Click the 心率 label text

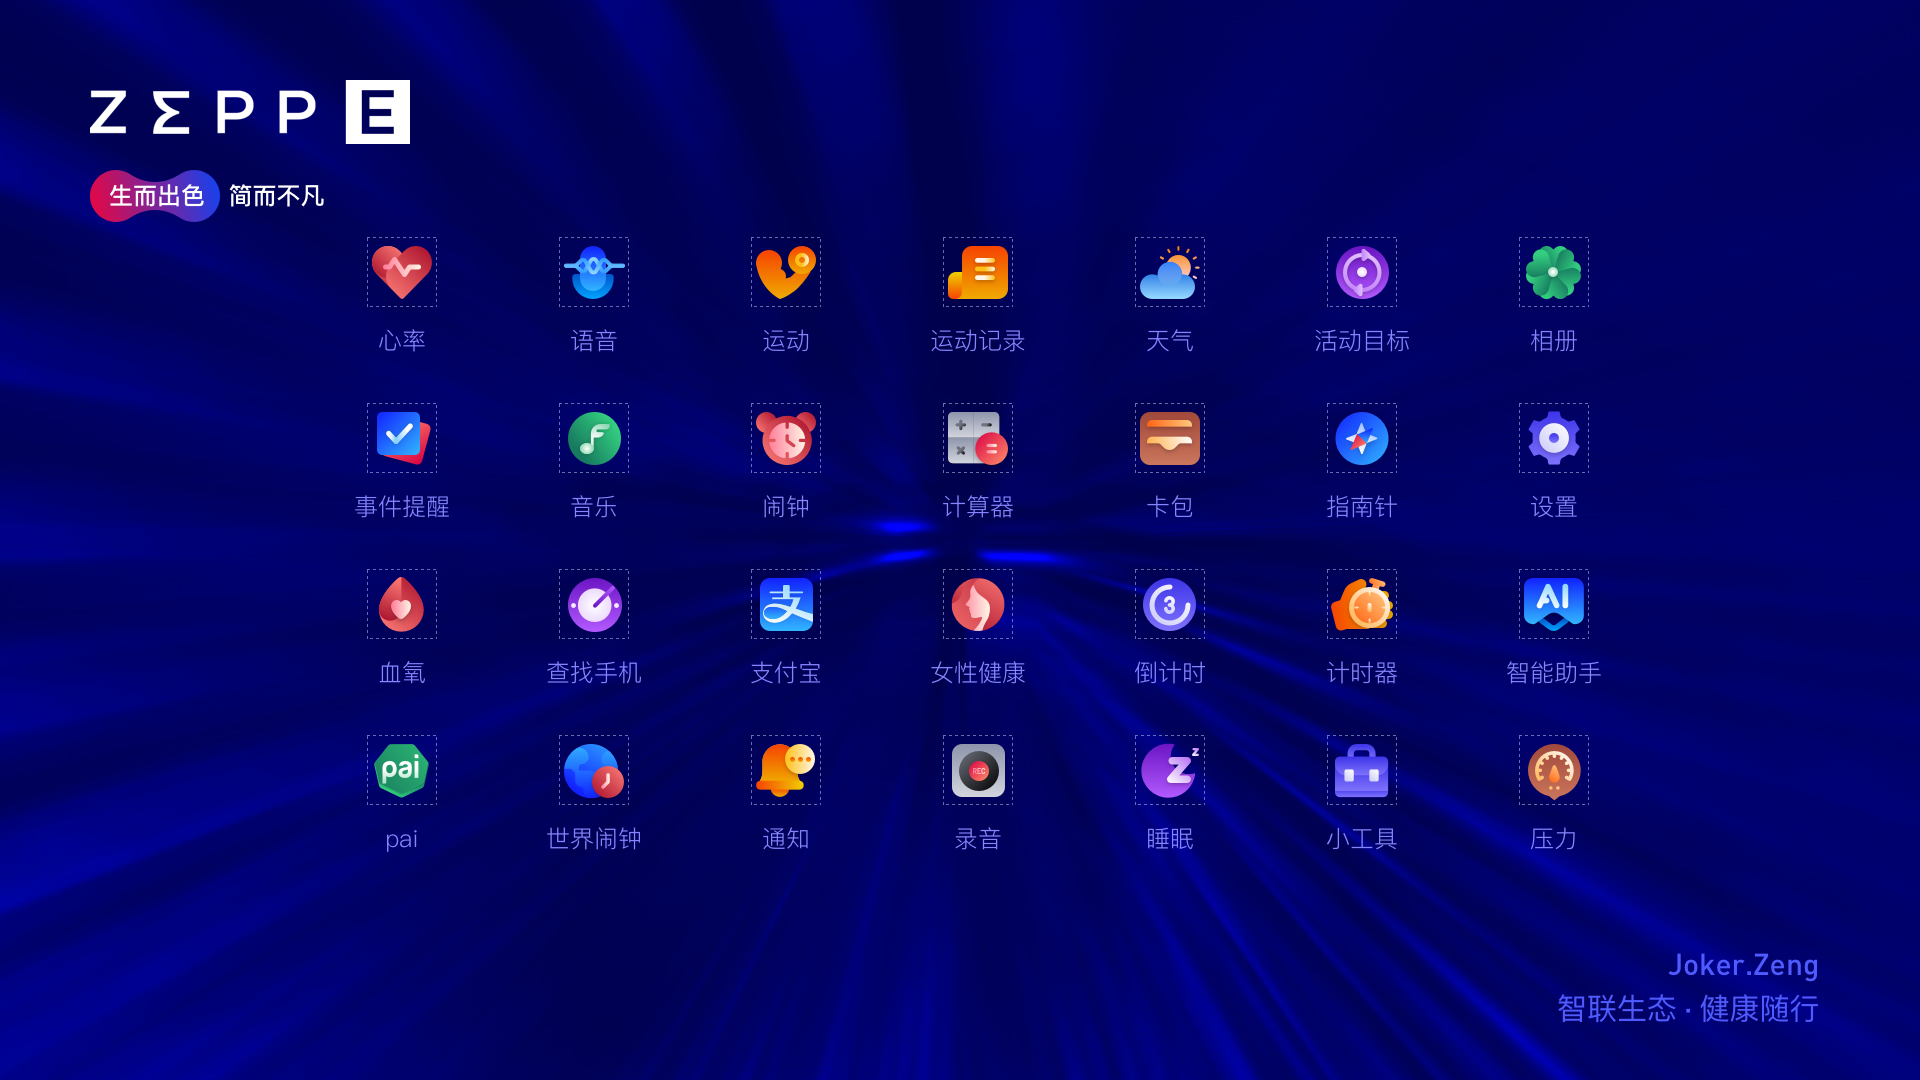tap(402, 341)
